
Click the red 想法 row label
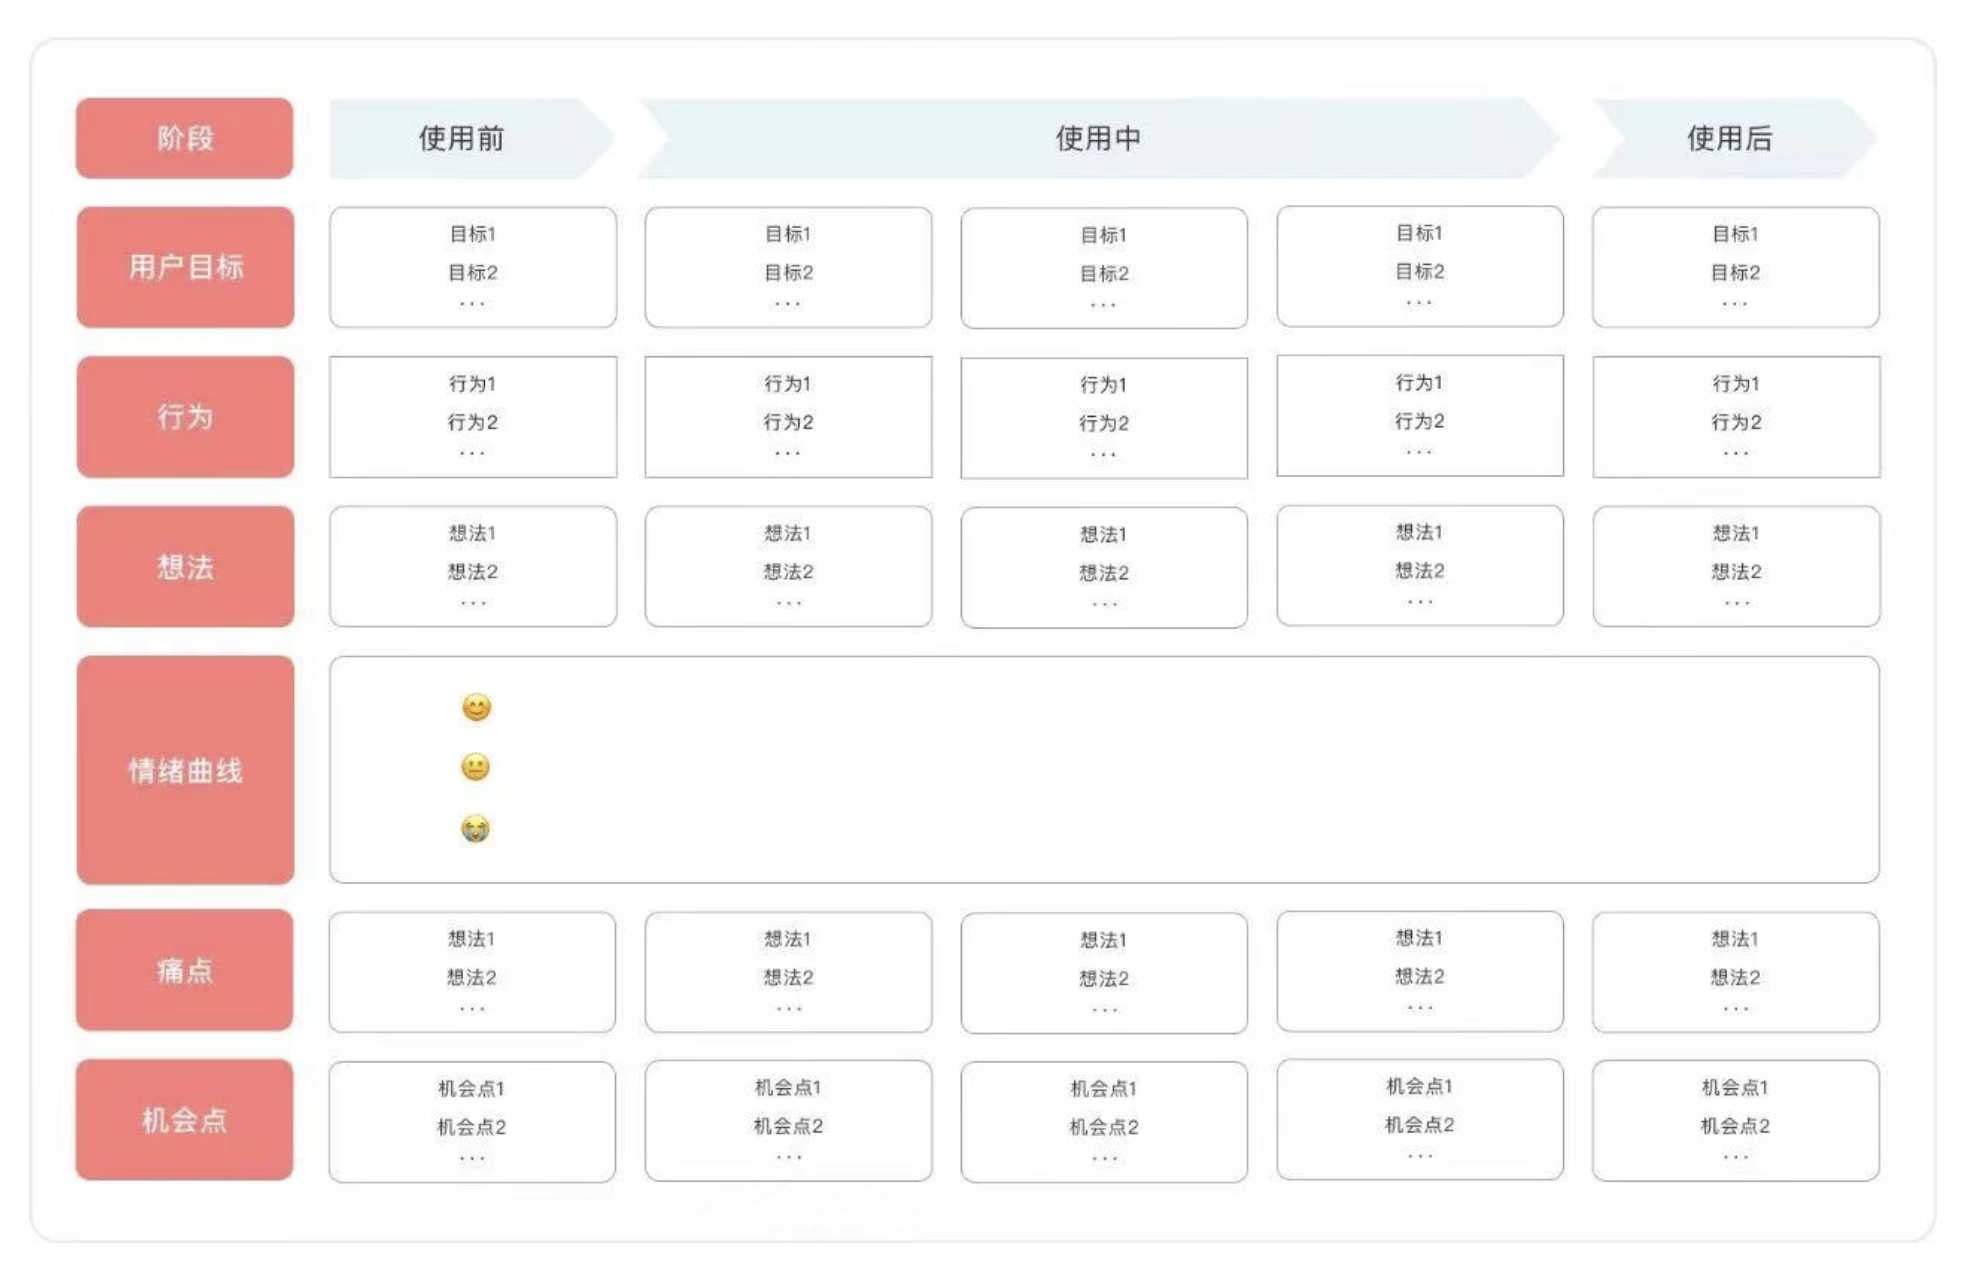[x=185, y=567]
